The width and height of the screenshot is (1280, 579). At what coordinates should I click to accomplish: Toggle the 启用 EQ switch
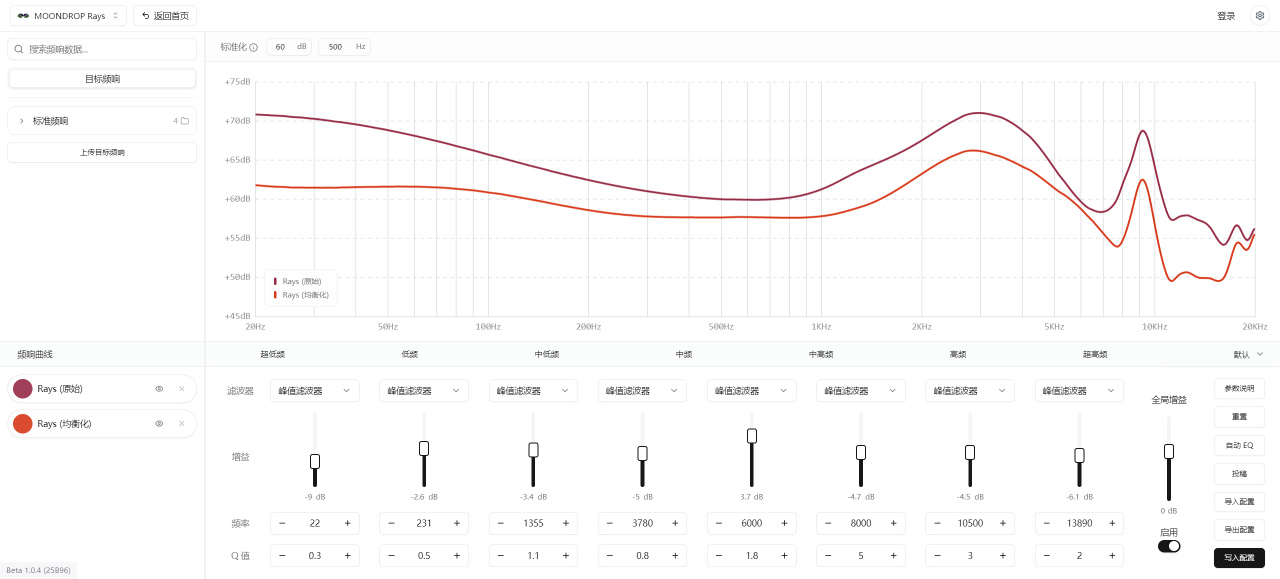click(1169, 546)
